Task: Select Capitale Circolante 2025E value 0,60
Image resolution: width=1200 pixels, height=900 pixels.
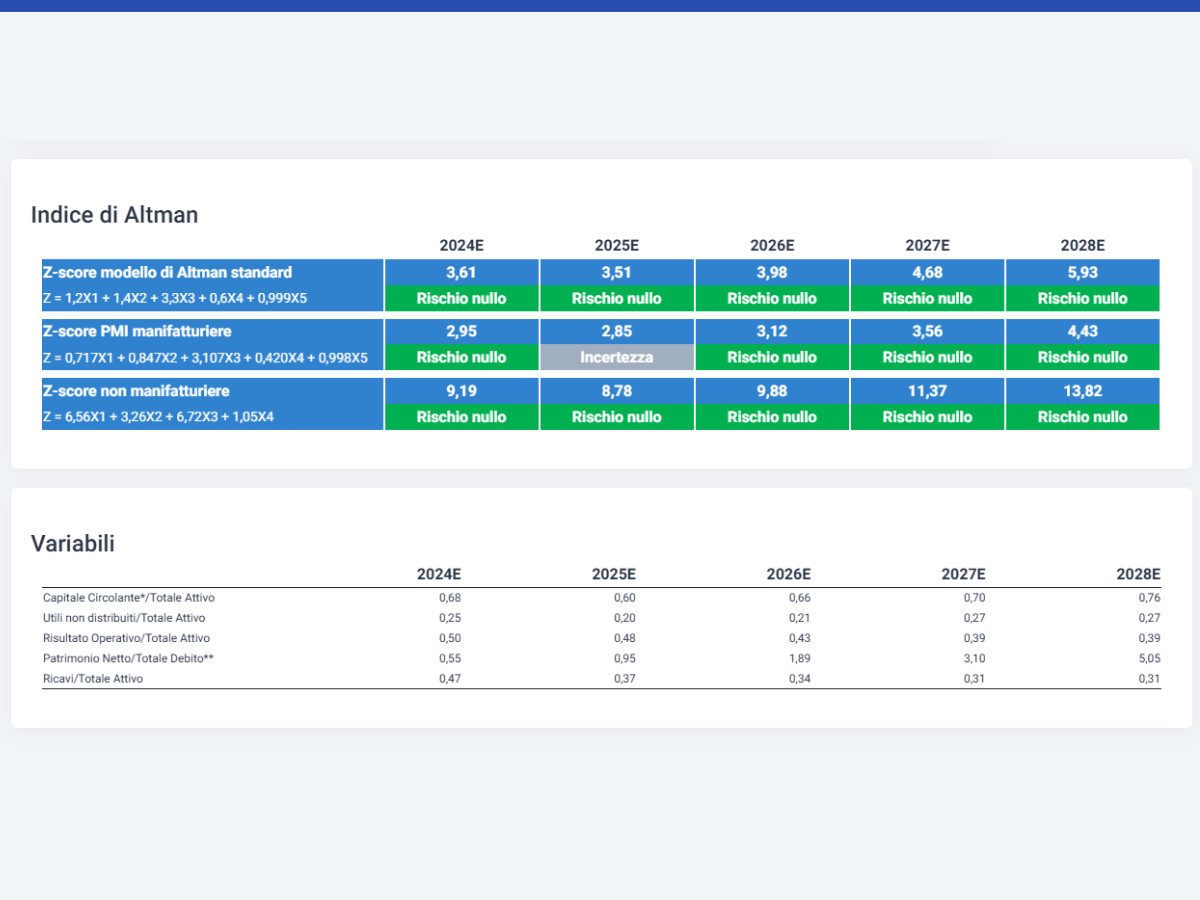Action: point(625,598)
